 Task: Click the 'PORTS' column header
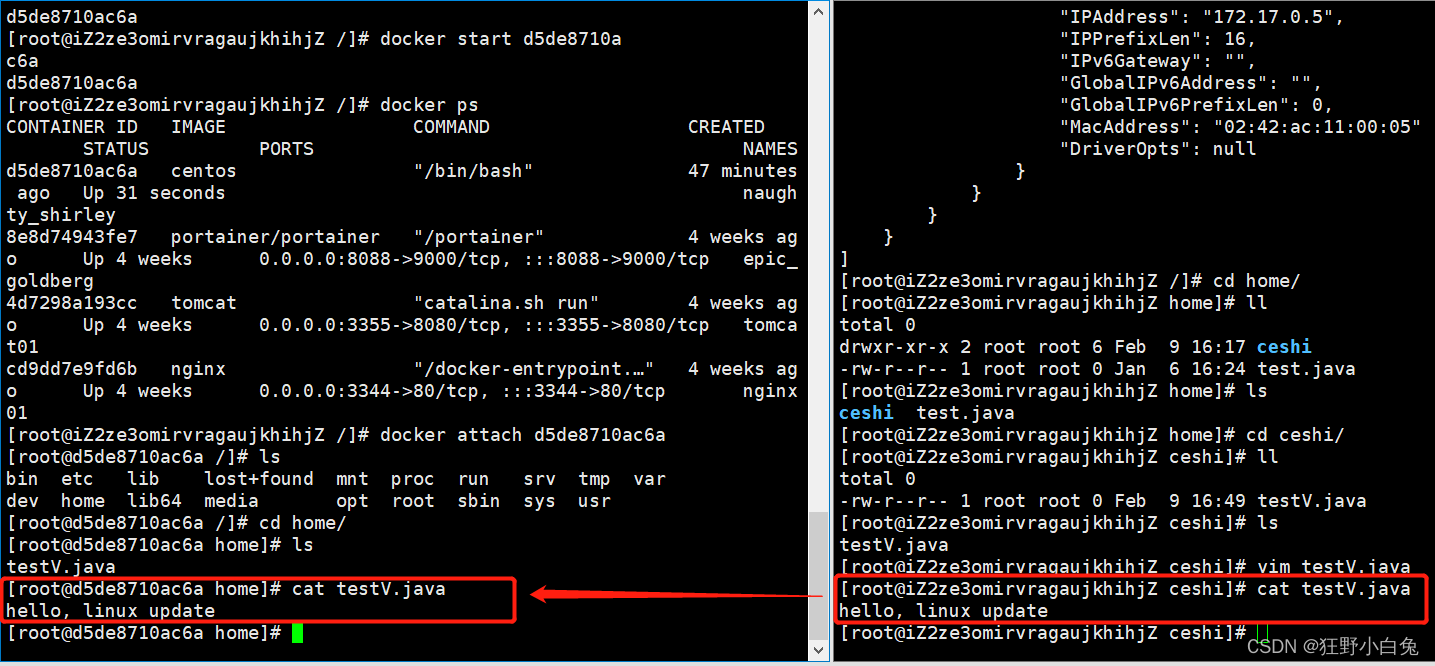(286, 149)
